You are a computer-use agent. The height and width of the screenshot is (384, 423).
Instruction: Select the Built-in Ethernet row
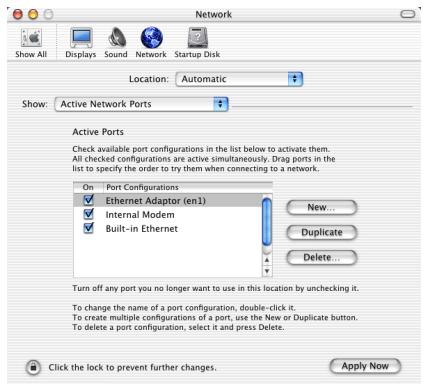click(x=167, y=229)
